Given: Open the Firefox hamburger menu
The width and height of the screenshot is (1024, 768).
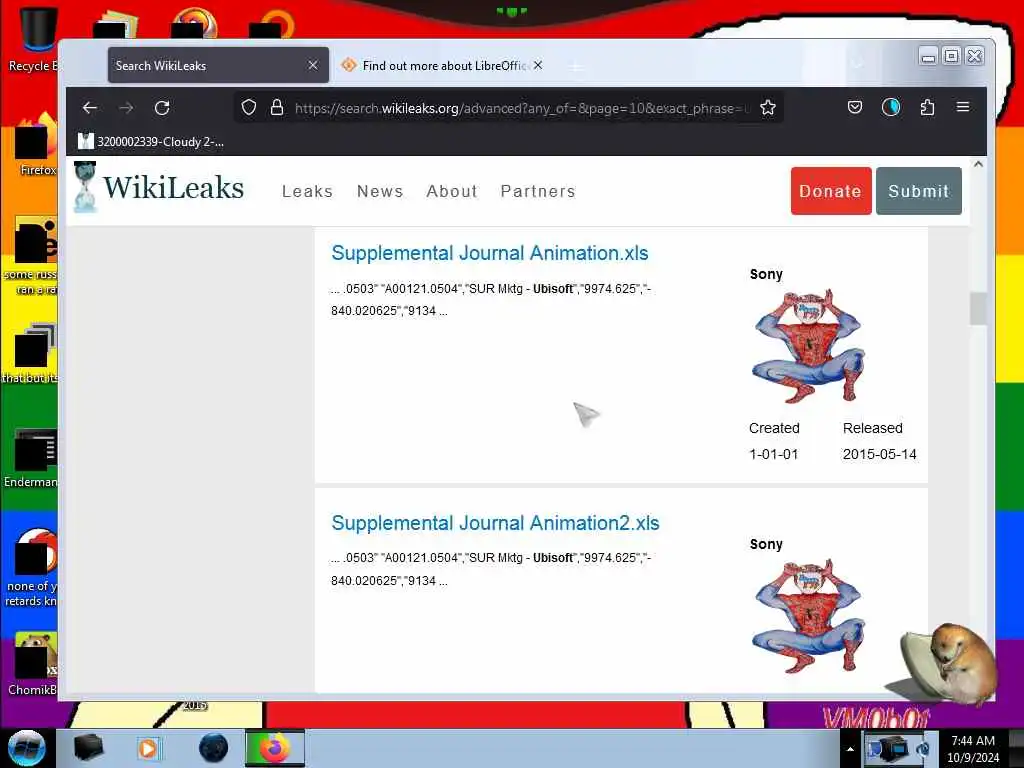Looking at the screenshot, I should pos(963,107).
